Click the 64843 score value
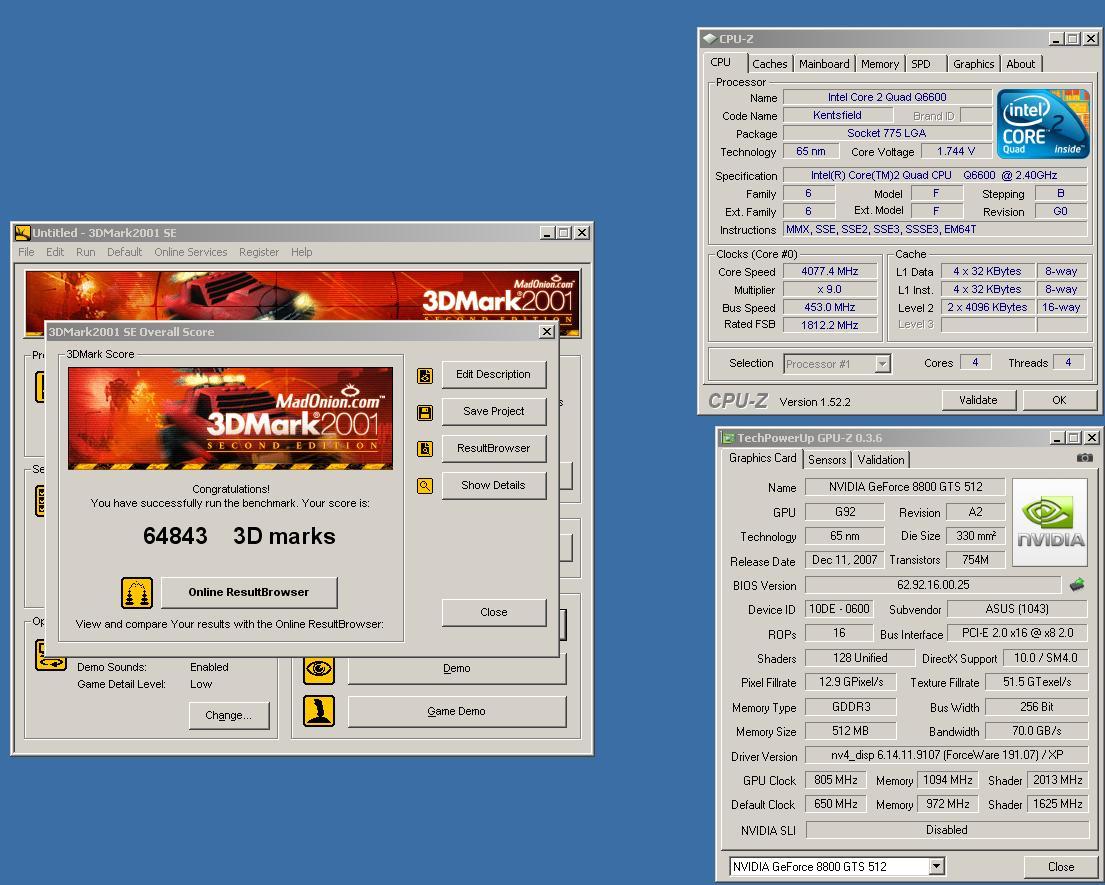 [175, 536]
